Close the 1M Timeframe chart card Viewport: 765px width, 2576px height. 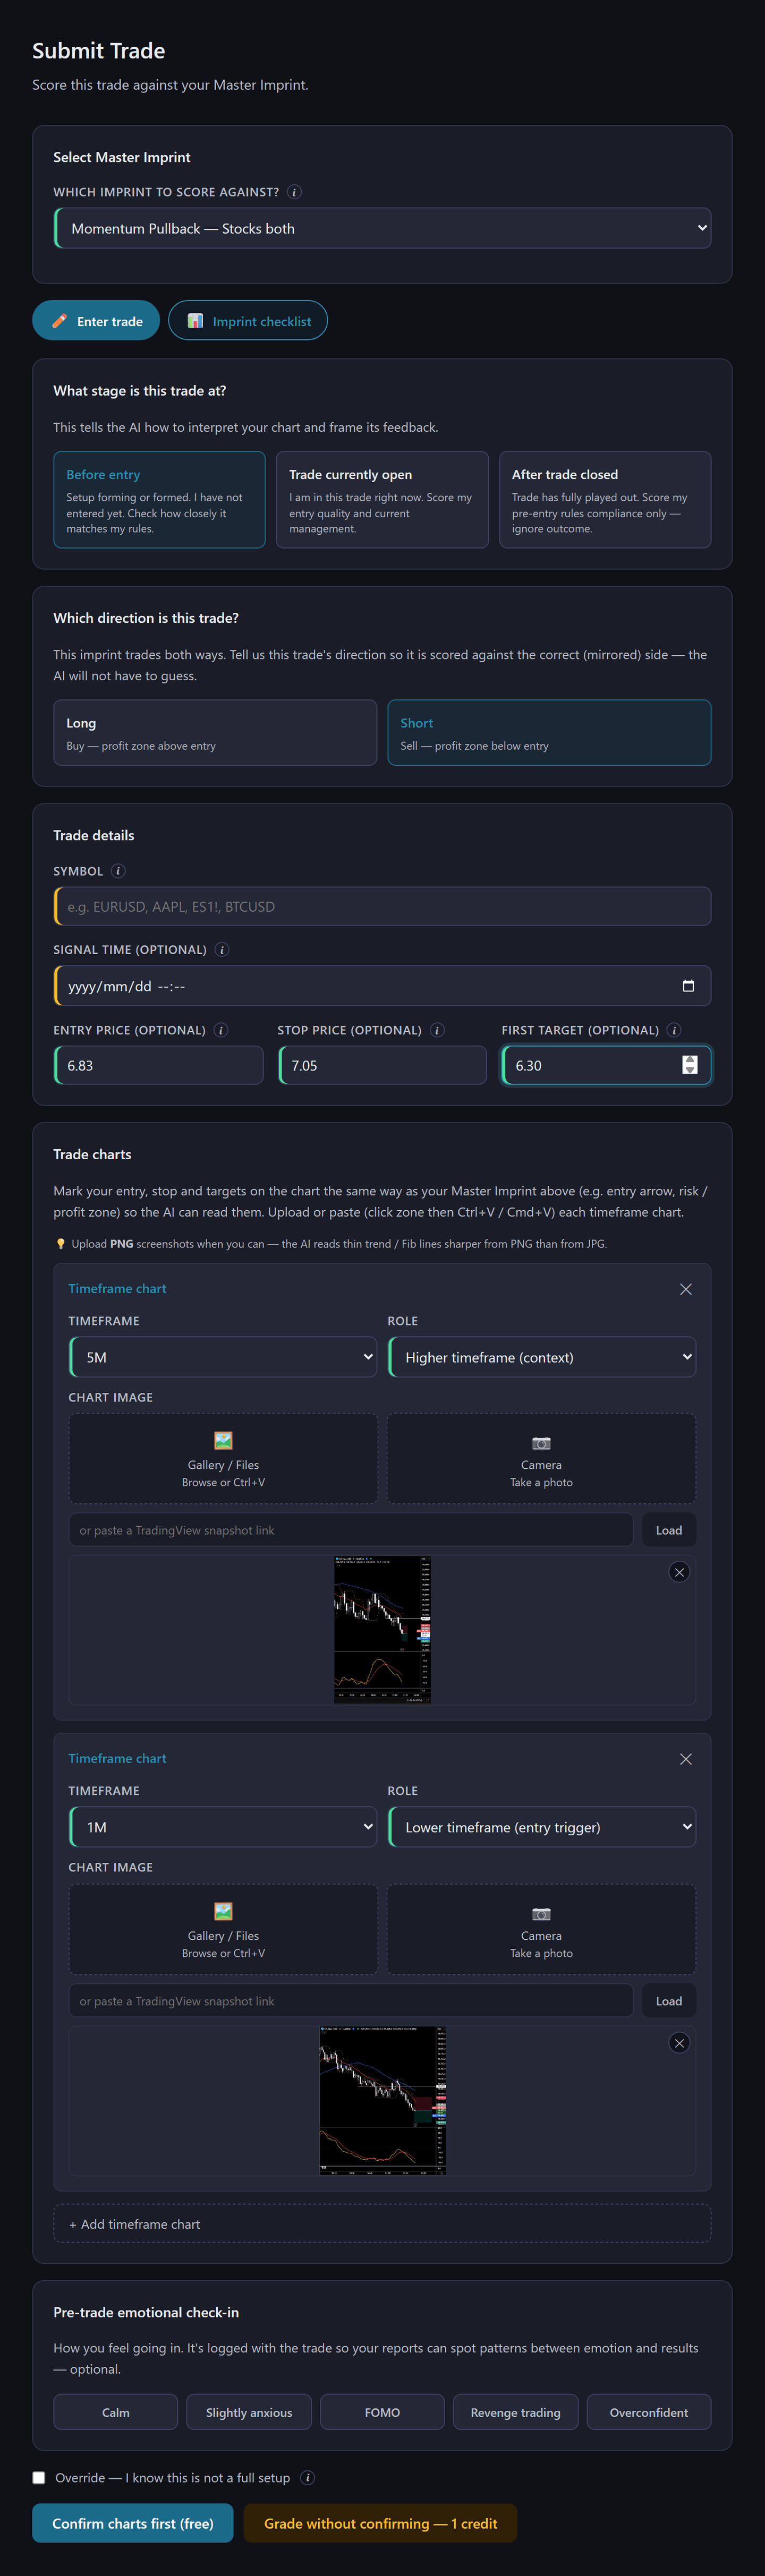[686, 1759]
